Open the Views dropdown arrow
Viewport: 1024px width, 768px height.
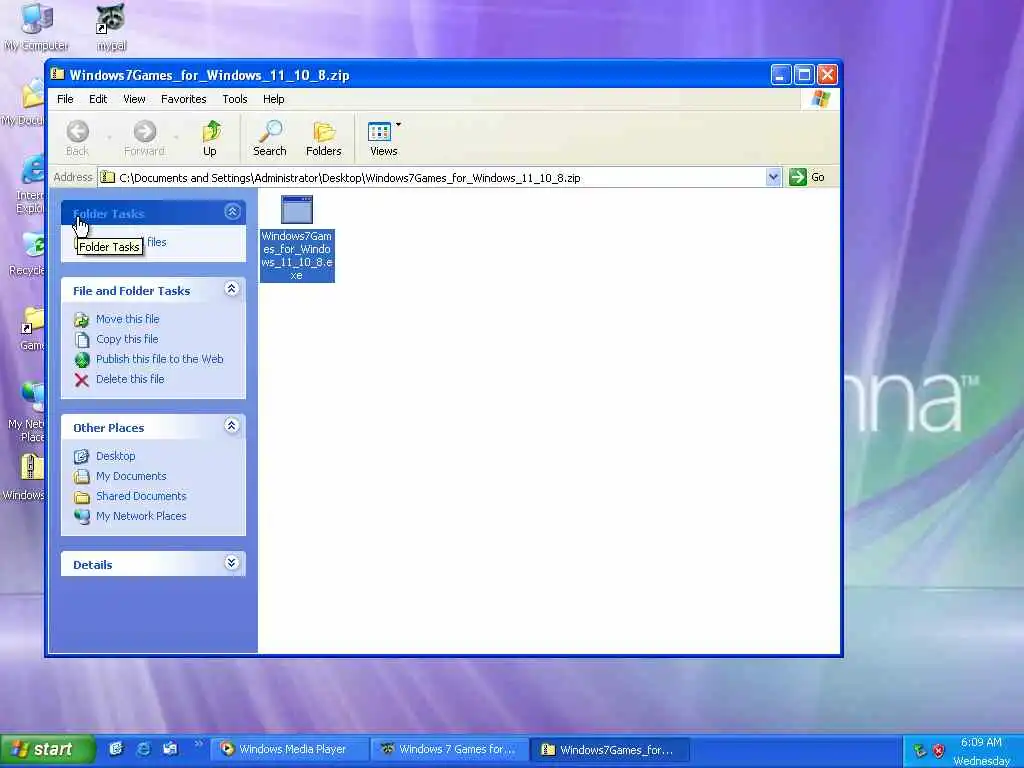[x=398, y=124]
